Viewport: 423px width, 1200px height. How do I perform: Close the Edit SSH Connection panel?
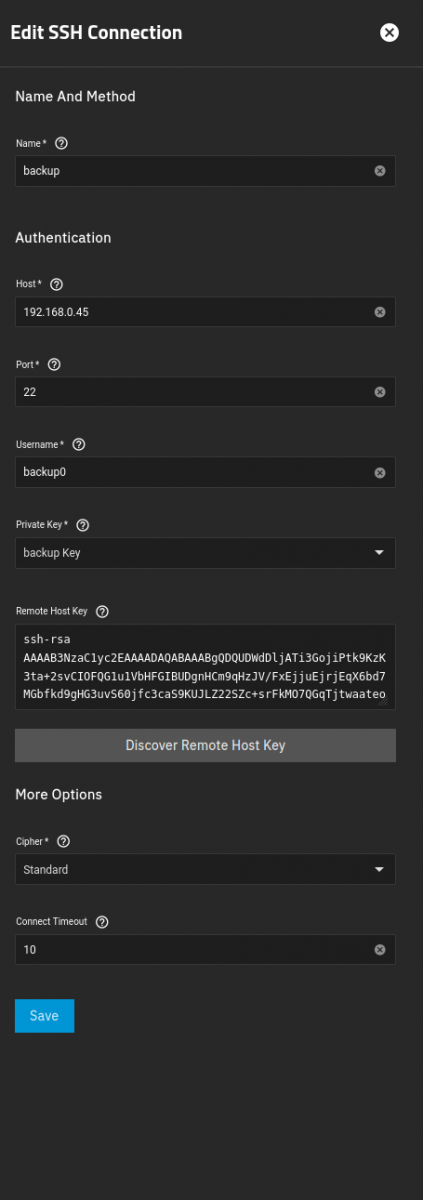point(390,32)
